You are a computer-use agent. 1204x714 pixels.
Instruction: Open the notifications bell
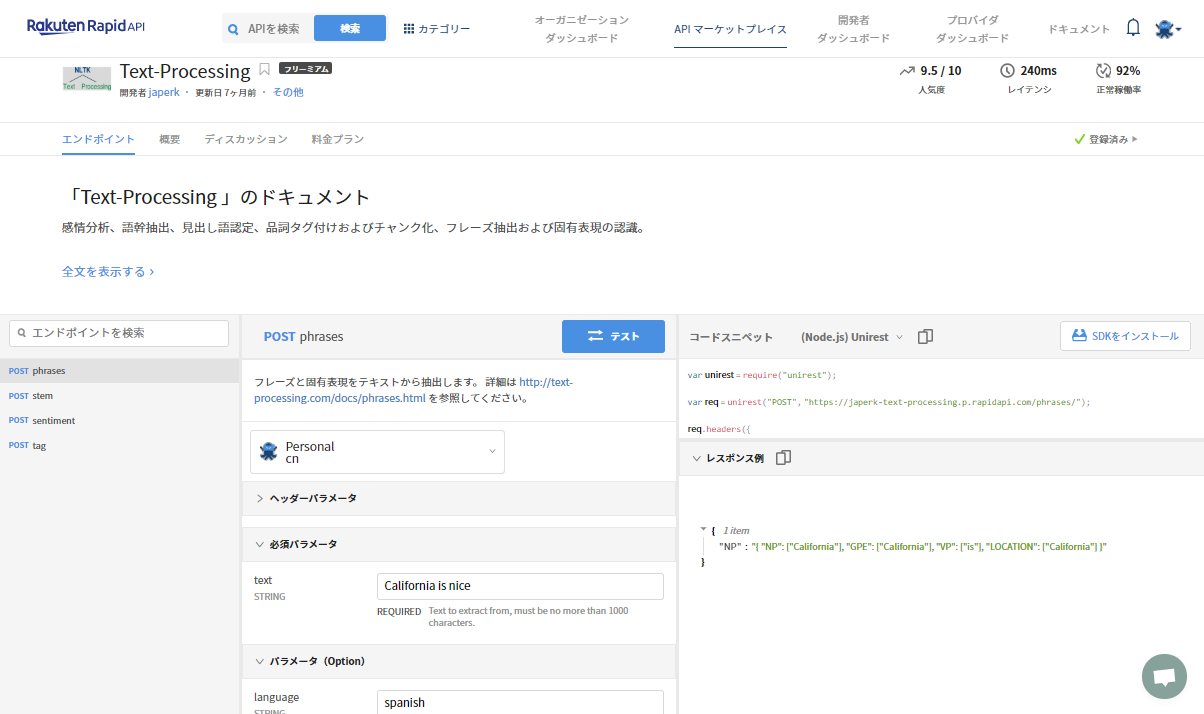click(1133, 28)
